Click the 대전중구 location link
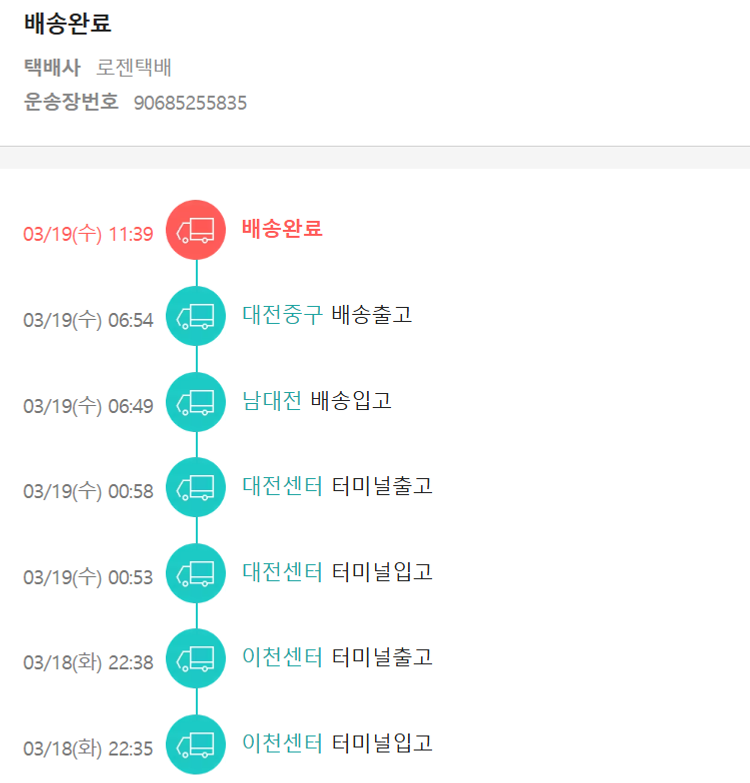The width and height of the screenshot is (750, 783). click(x=282, y=314)
